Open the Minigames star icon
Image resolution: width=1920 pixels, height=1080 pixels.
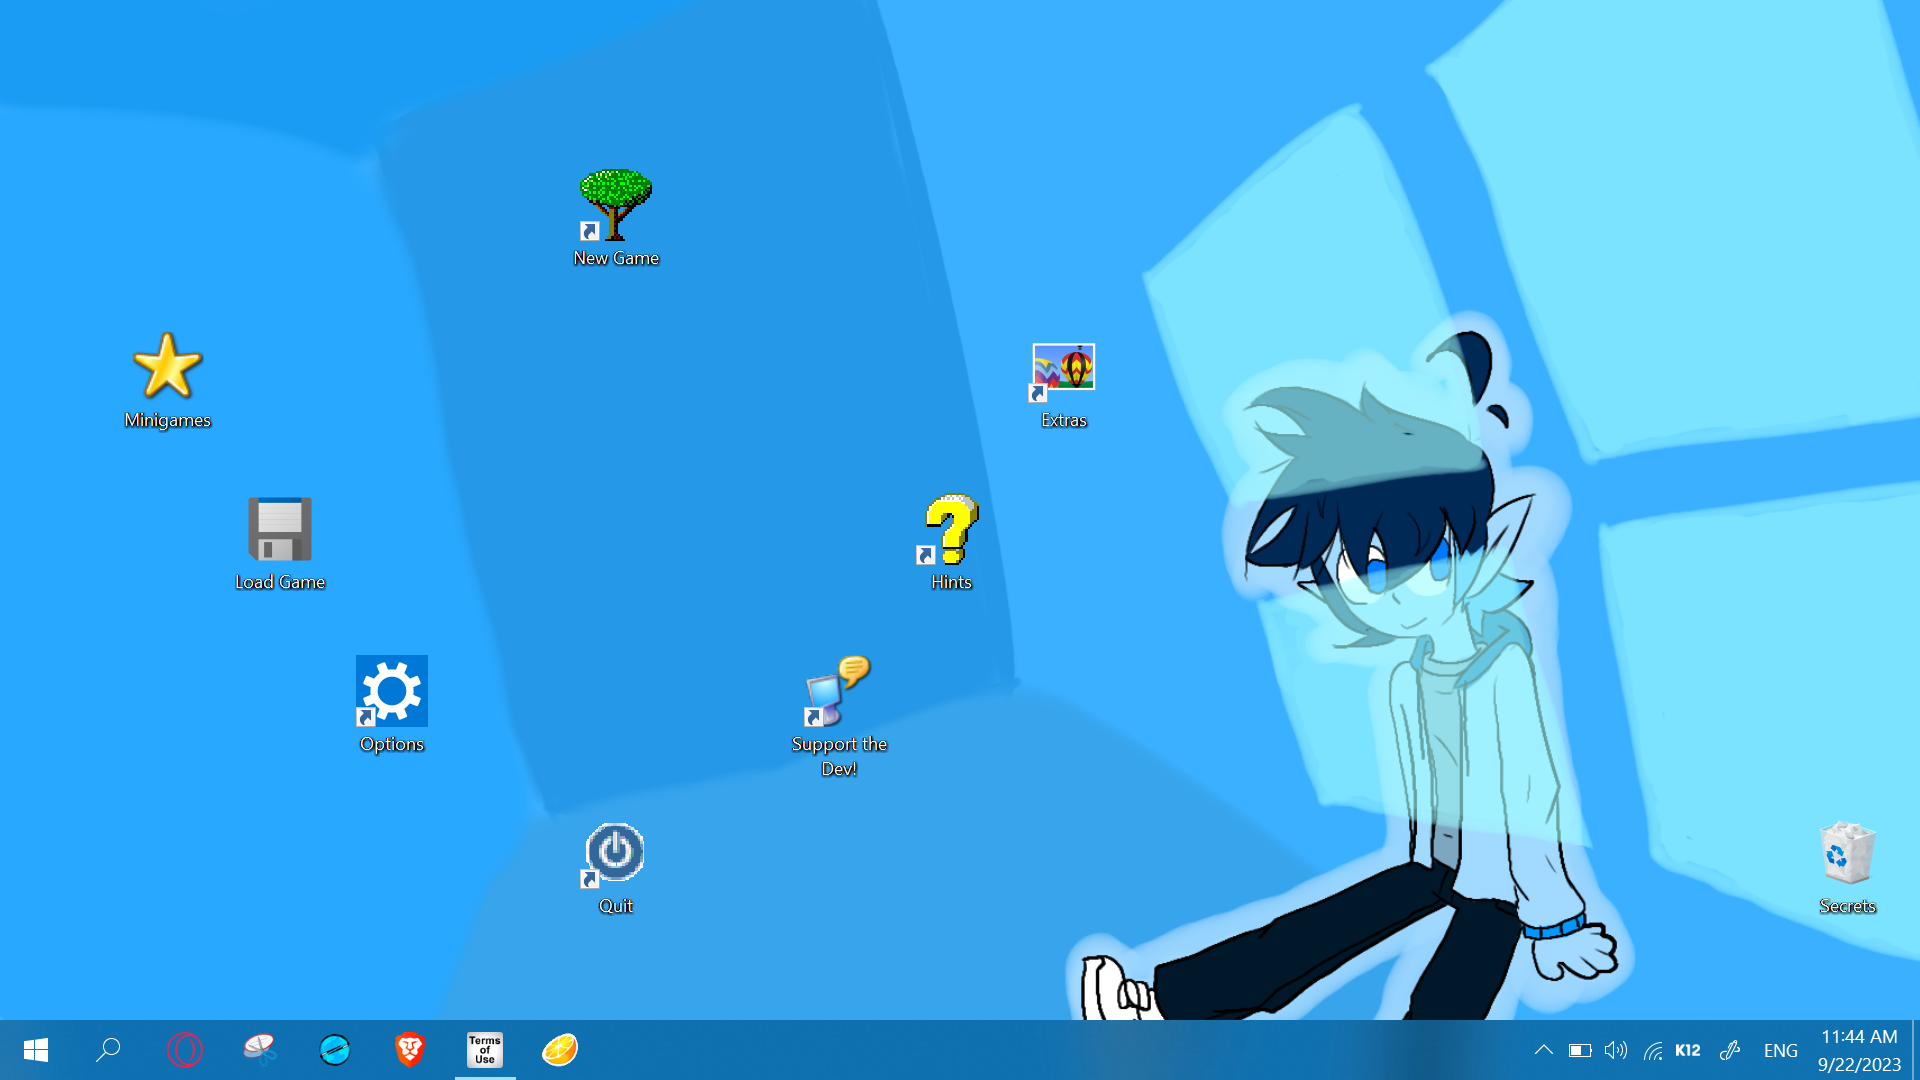point(167,366)
